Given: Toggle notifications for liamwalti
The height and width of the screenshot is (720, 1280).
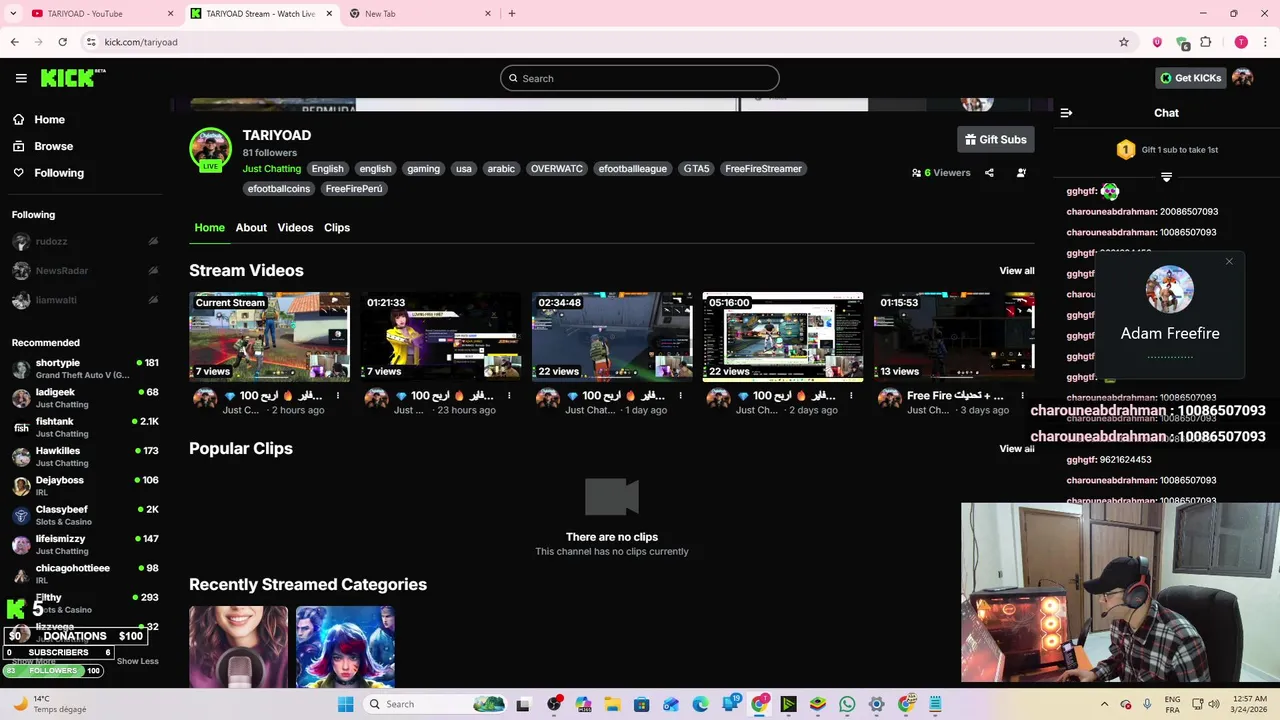Looking at the screenshot, I should (153, 300).
